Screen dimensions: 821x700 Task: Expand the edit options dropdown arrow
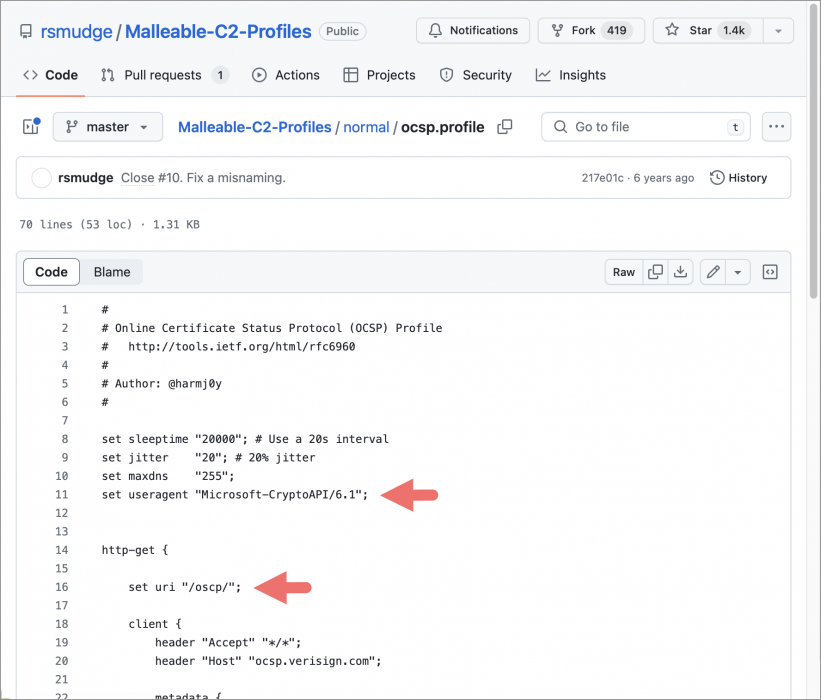(x=738, y=272)
